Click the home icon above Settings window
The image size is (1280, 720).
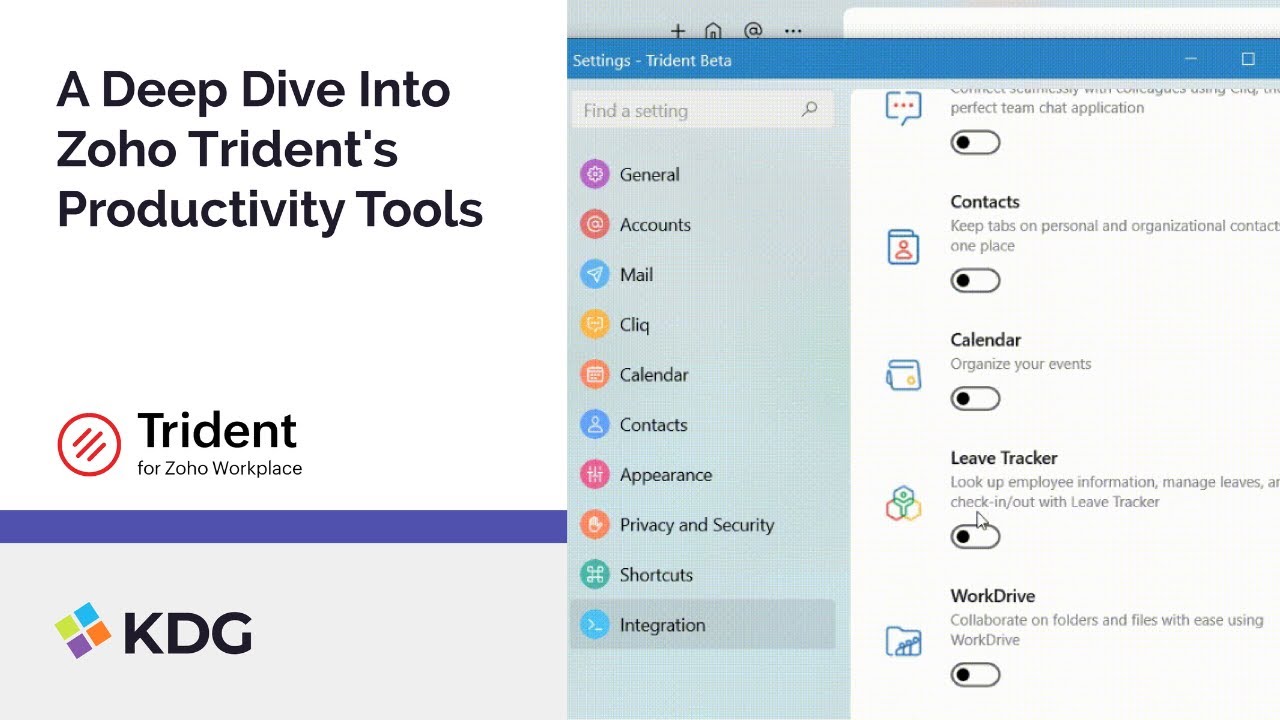click(x=713, y=31)
